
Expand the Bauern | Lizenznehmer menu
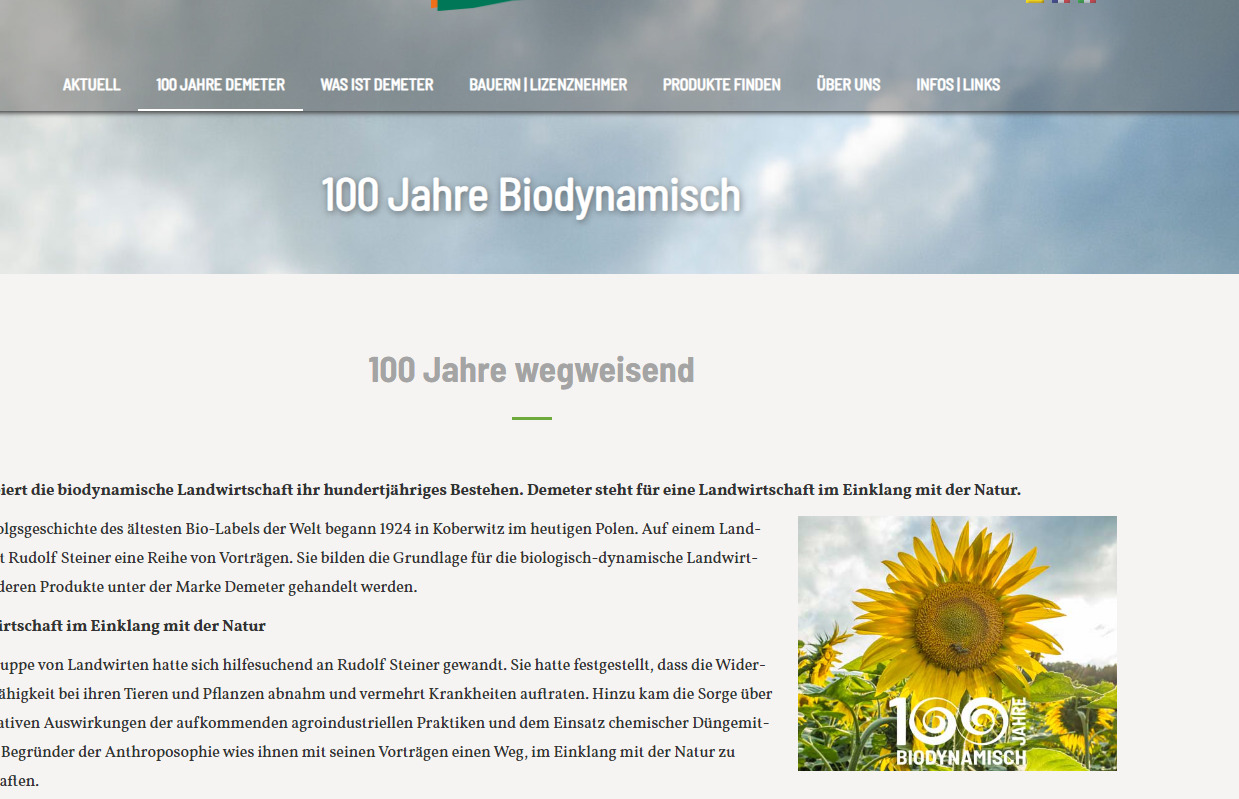click(x=548, y=85)
